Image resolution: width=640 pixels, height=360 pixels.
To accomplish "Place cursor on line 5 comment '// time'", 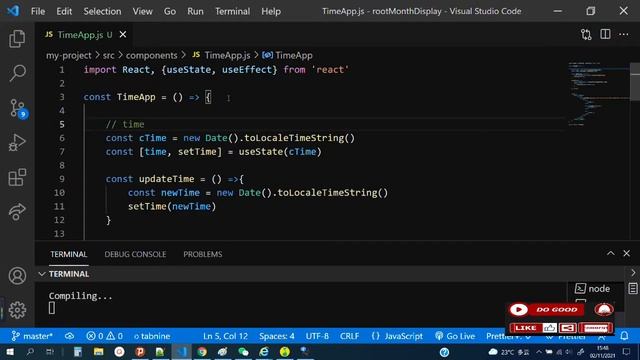I will point(125,124).
